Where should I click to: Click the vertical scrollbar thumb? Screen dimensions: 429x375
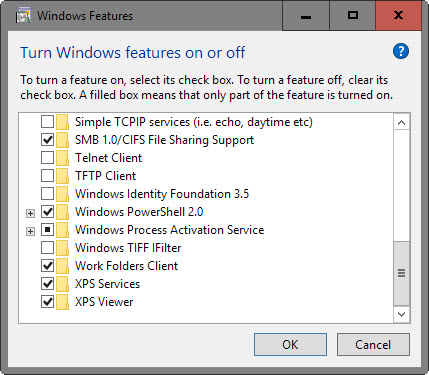click(402, 273)
